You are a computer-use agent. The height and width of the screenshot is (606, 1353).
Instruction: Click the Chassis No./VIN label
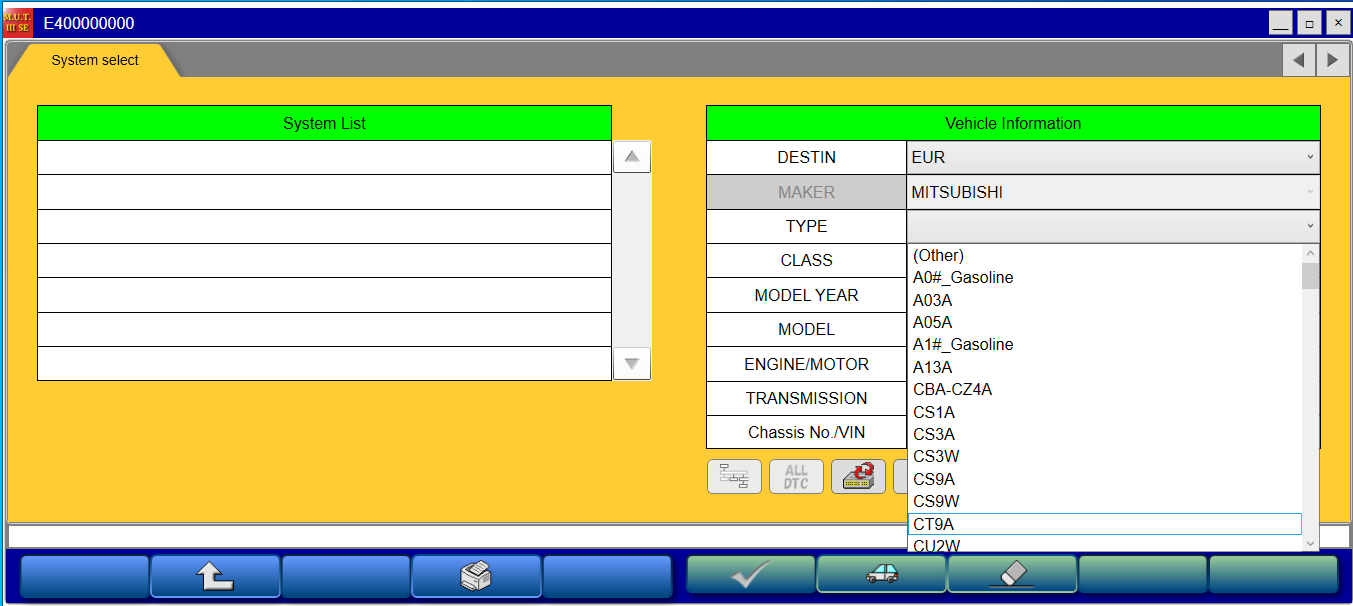point(806,433)
